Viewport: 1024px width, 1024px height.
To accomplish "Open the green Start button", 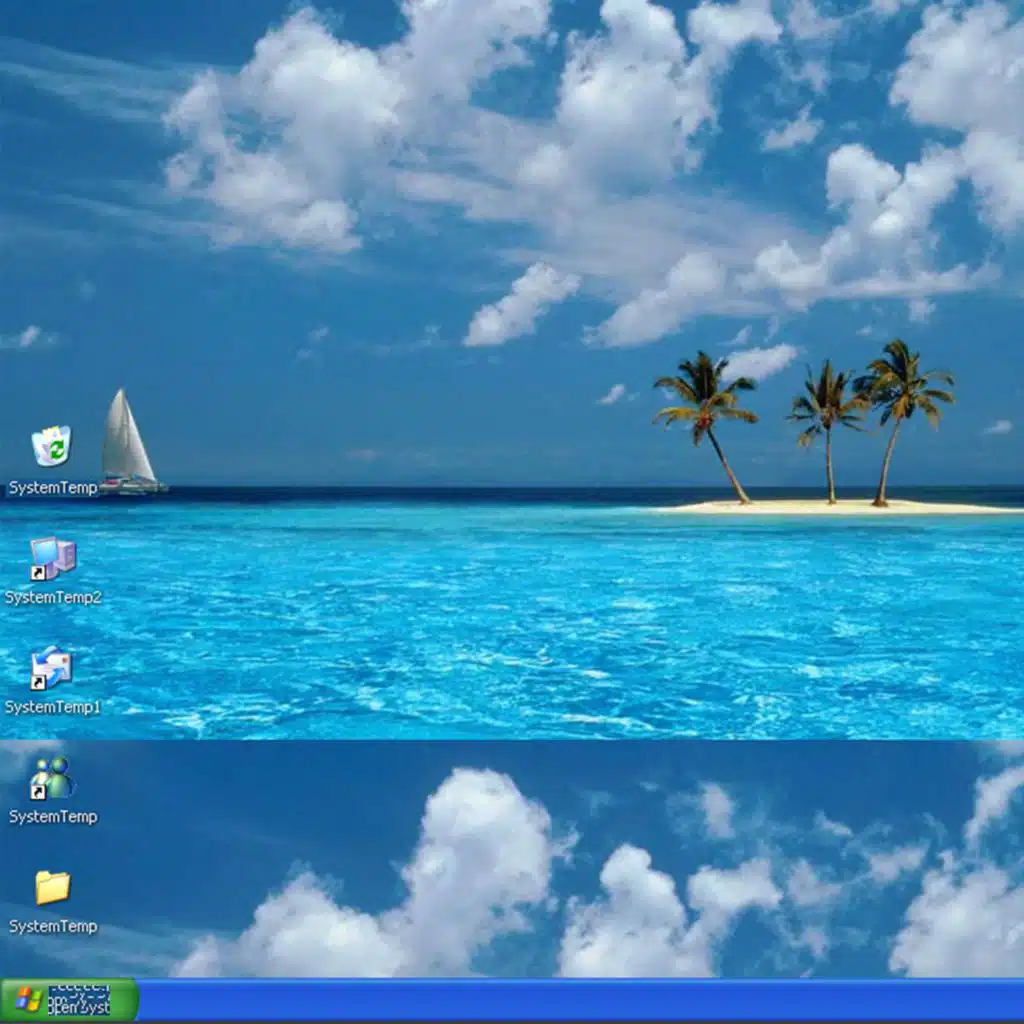I will click(69, 1000).
